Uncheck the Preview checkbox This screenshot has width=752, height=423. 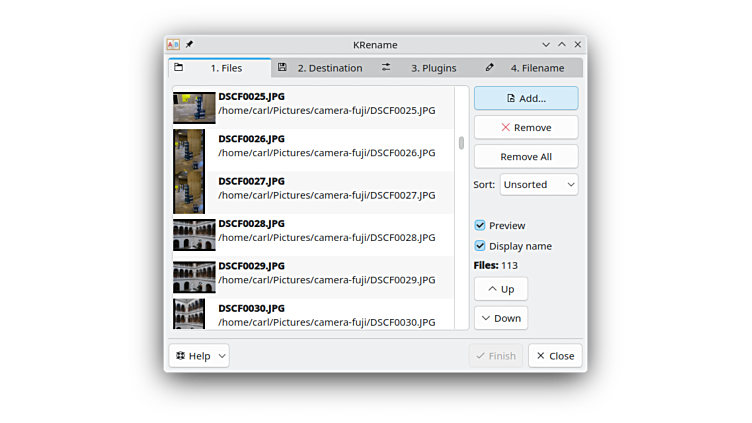tap(480, 226)
